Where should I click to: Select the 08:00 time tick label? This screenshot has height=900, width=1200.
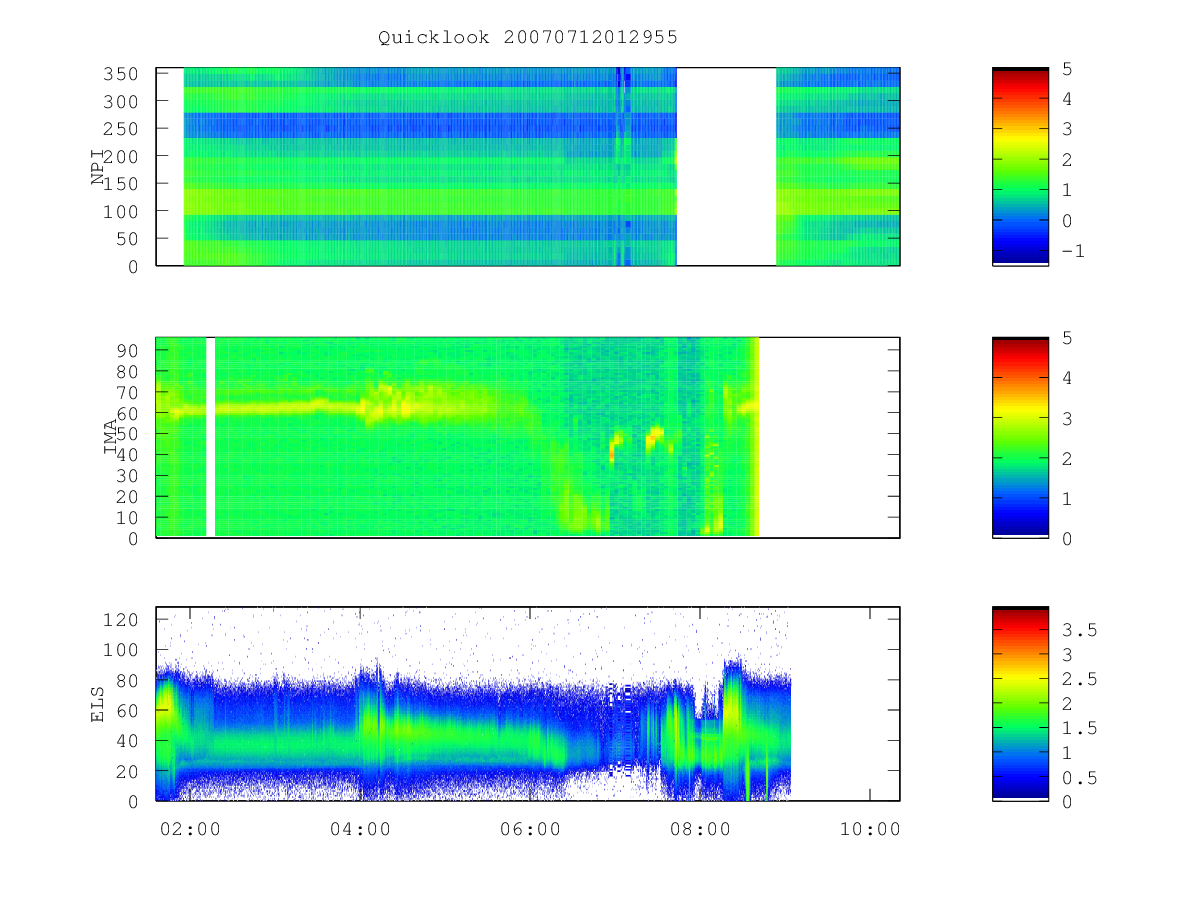point(700,829)
